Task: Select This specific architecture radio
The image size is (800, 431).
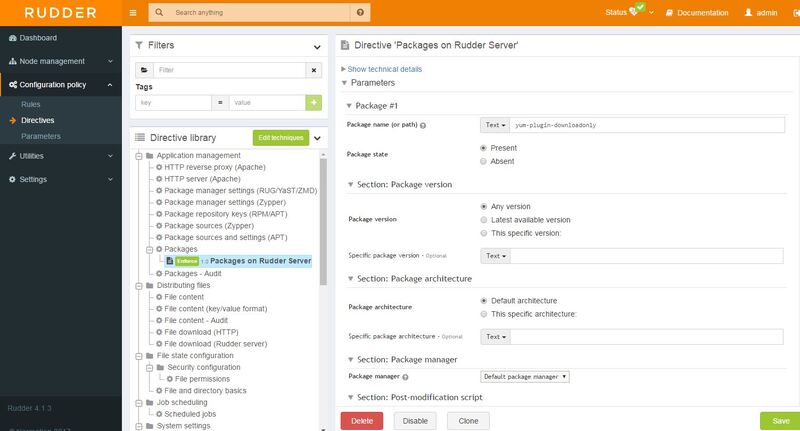Action: 484,314
